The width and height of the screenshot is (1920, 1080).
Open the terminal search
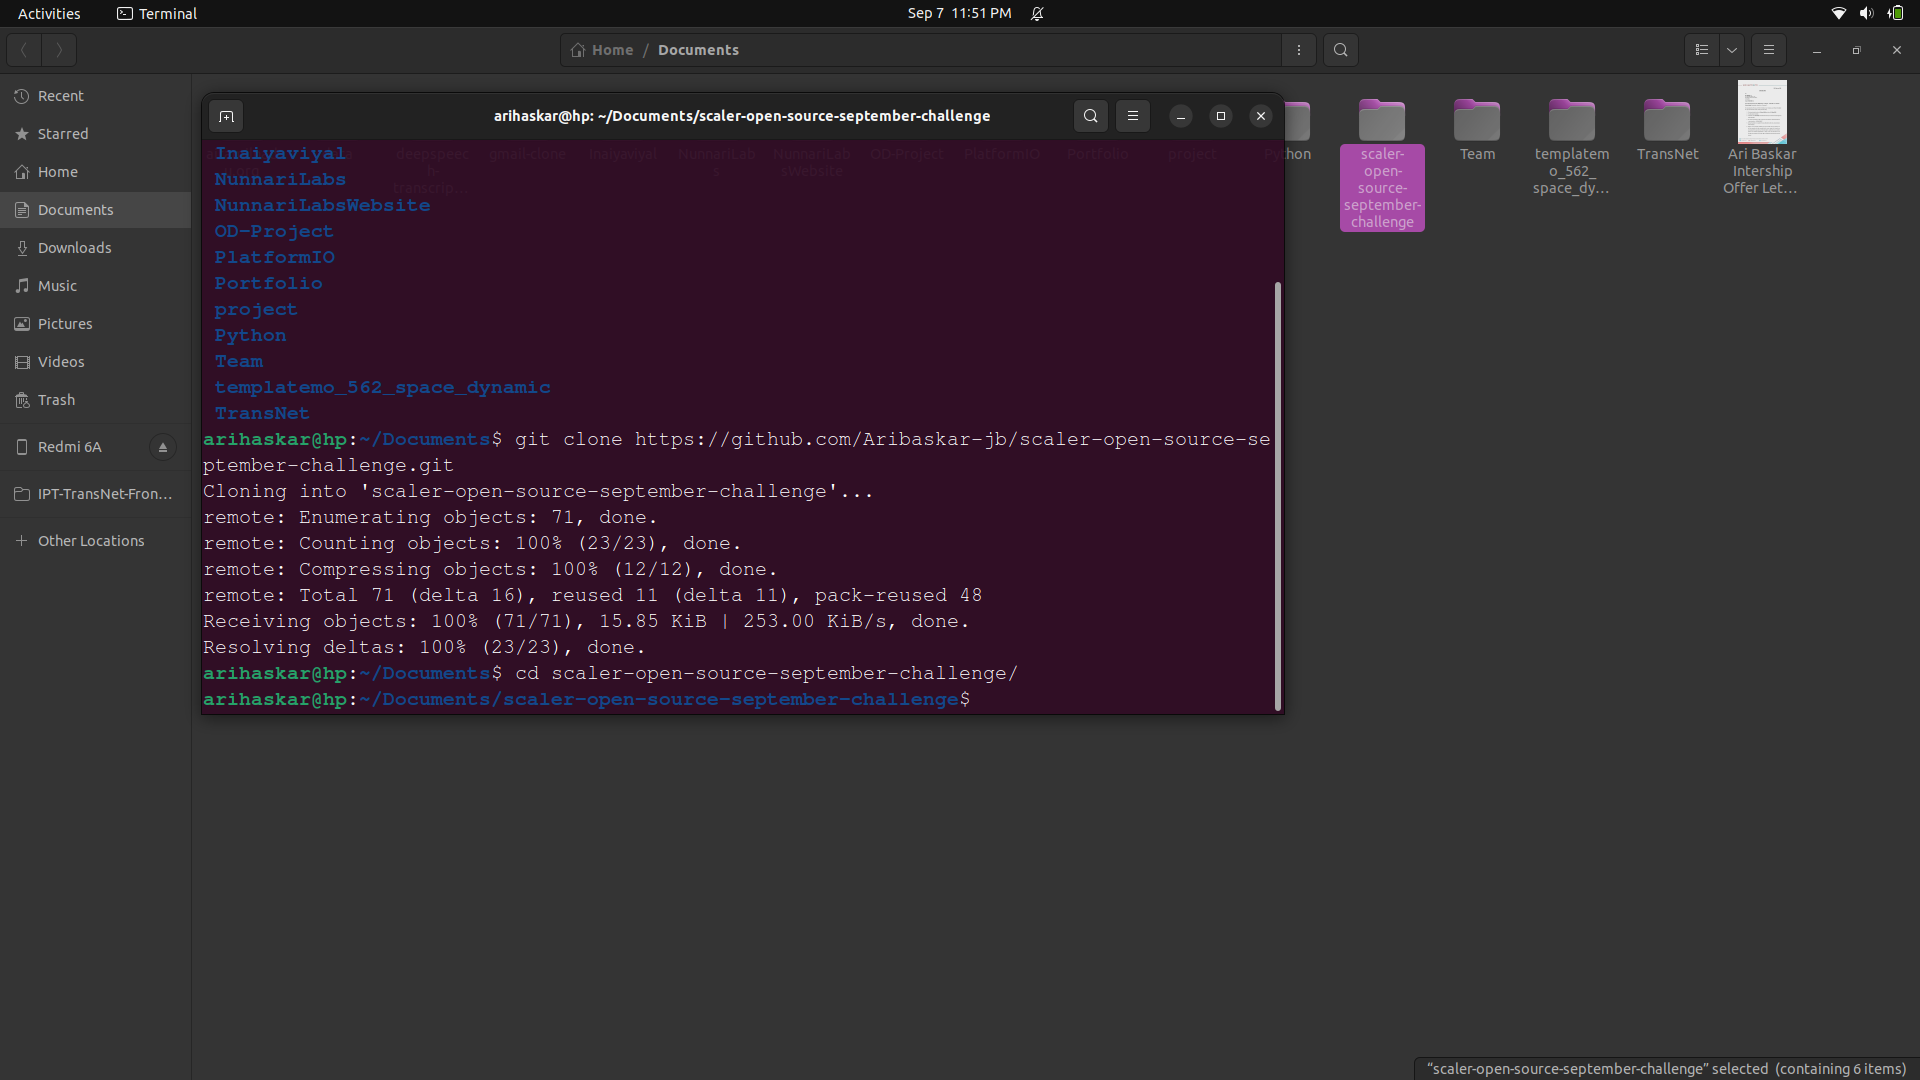[x=1090, y=116]
